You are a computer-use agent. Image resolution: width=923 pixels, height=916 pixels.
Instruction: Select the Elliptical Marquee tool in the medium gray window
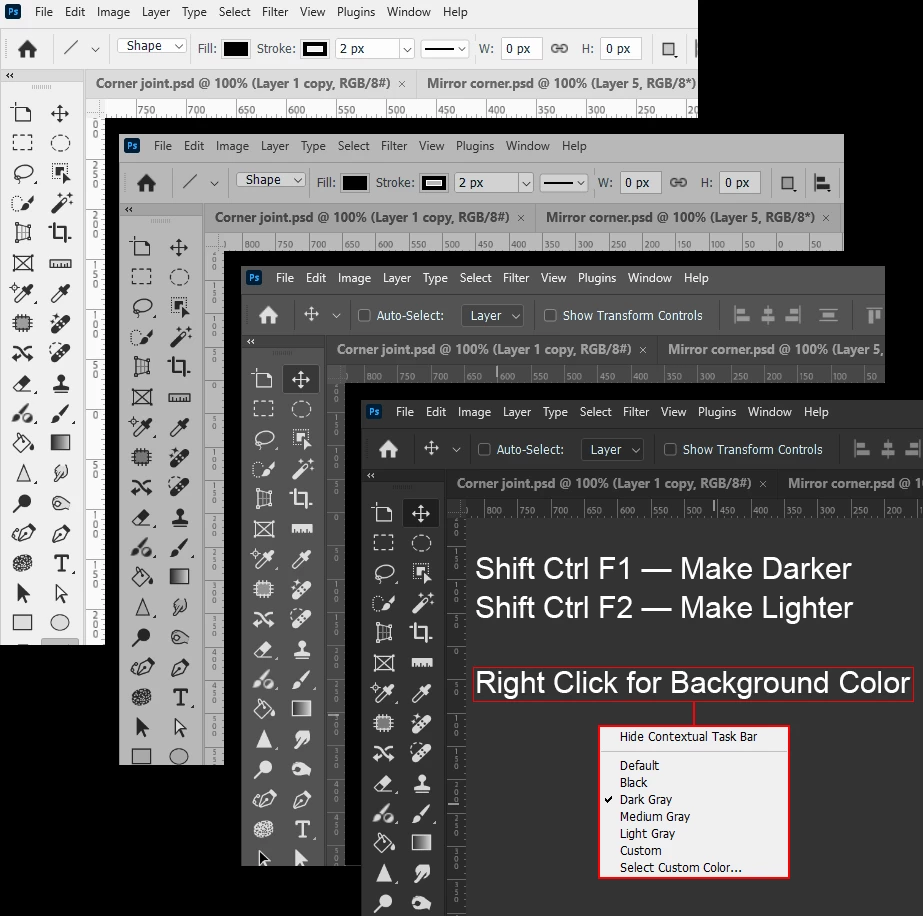tap(301, 409)
